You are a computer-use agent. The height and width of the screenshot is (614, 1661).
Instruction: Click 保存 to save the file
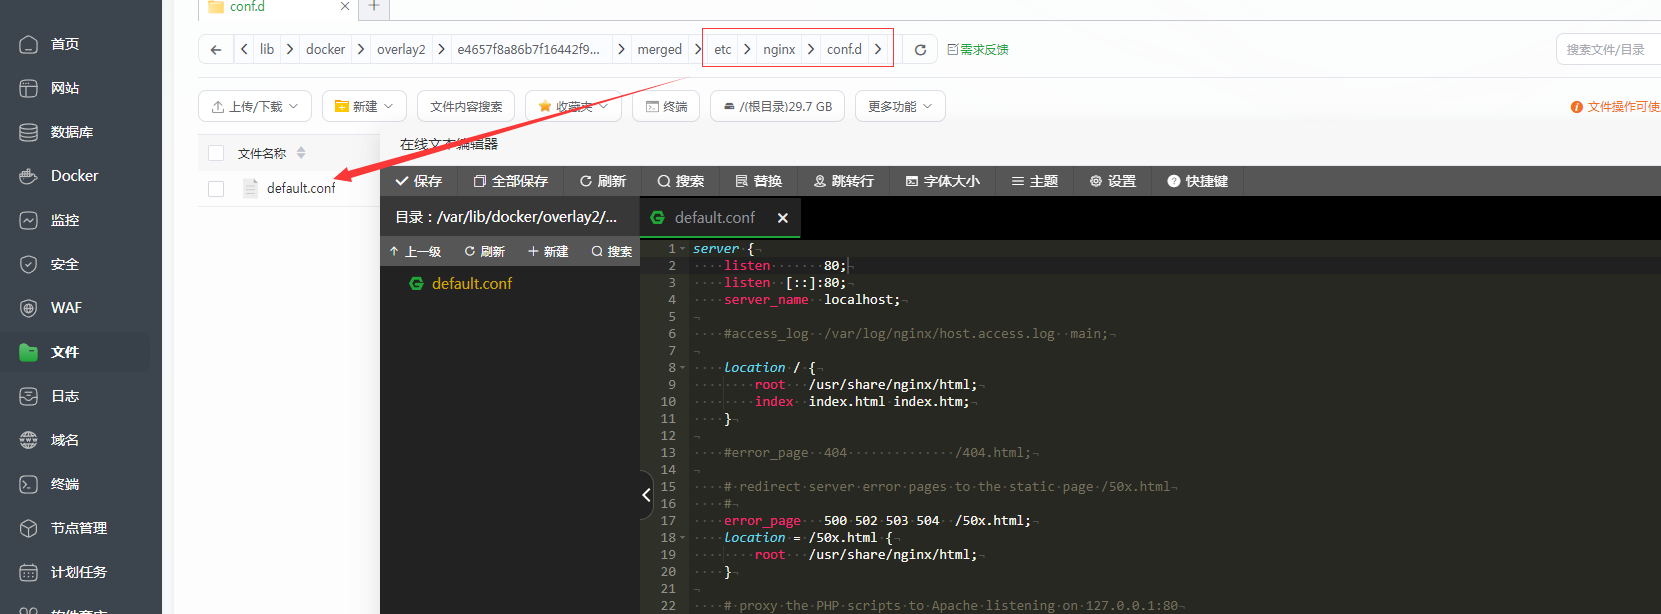(x=419, y=181)
